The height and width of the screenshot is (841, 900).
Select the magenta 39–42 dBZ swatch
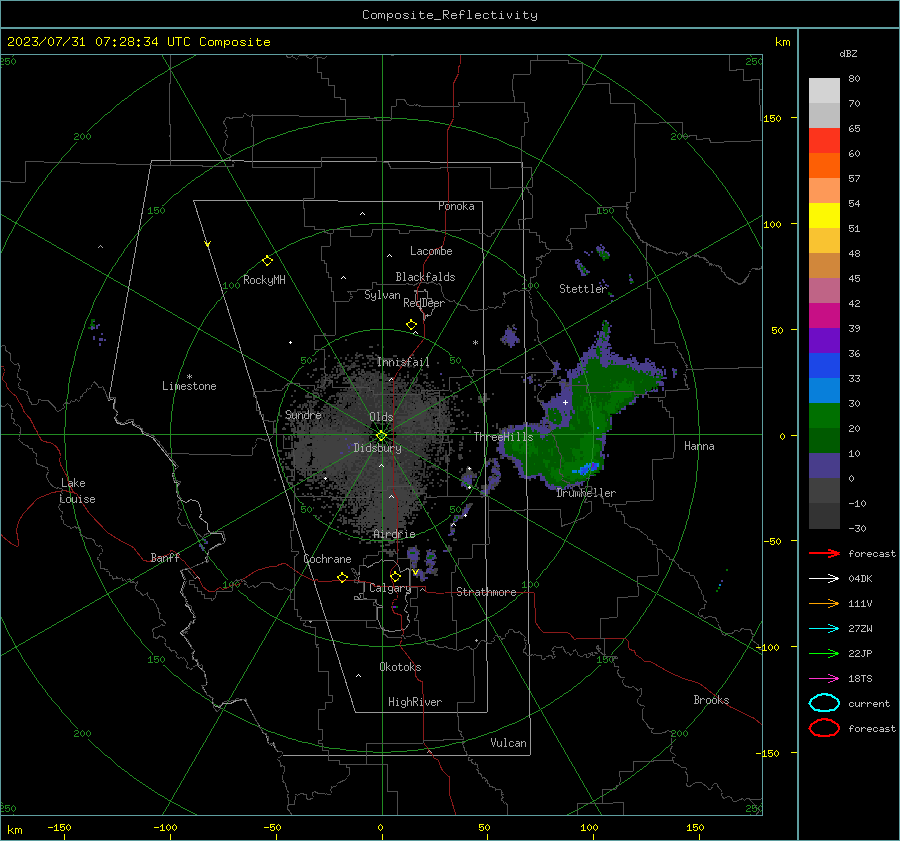[x=824, y=315]
